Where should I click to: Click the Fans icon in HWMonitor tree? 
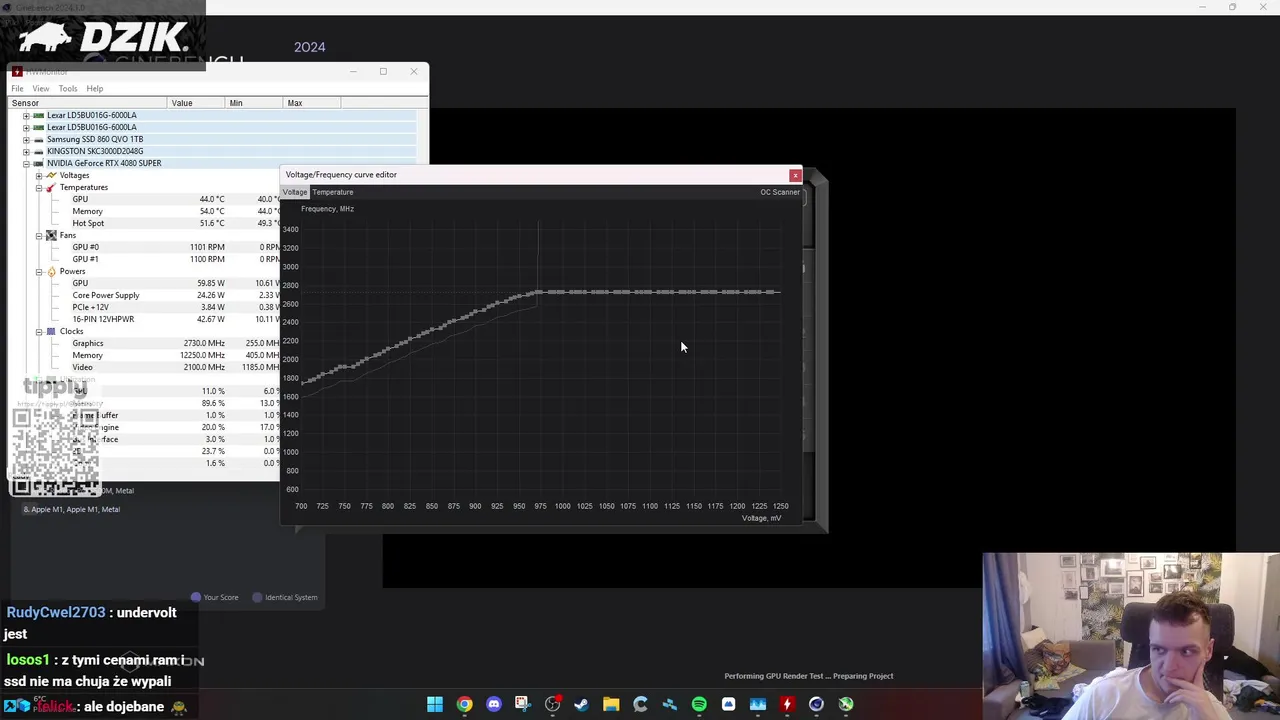click(x=51, y=235)
